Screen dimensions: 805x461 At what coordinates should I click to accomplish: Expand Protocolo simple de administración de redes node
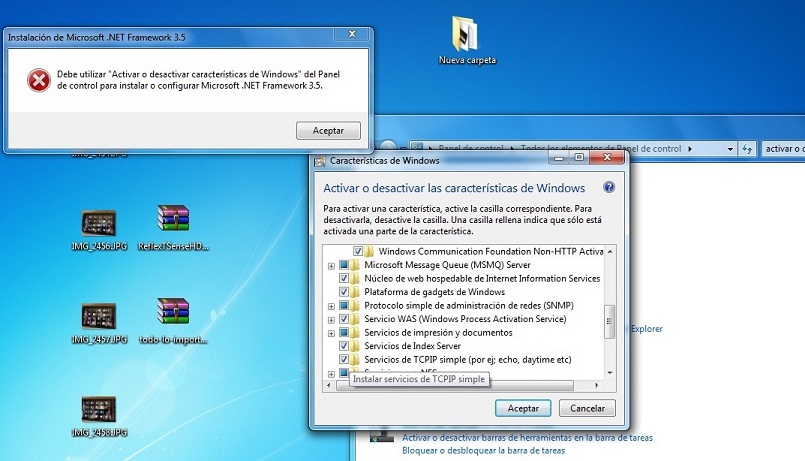click(x=331, y=306)
